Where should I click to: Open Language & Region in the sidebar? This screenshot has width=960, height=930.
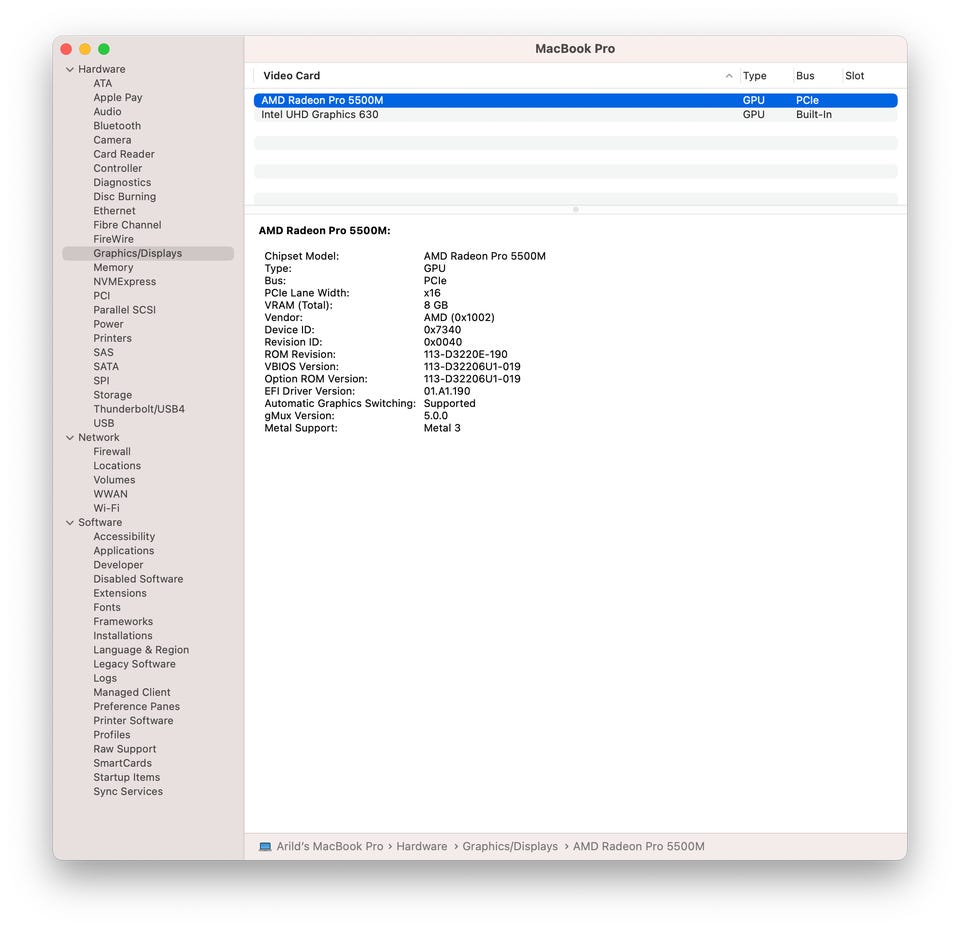[x=141, y=650]
